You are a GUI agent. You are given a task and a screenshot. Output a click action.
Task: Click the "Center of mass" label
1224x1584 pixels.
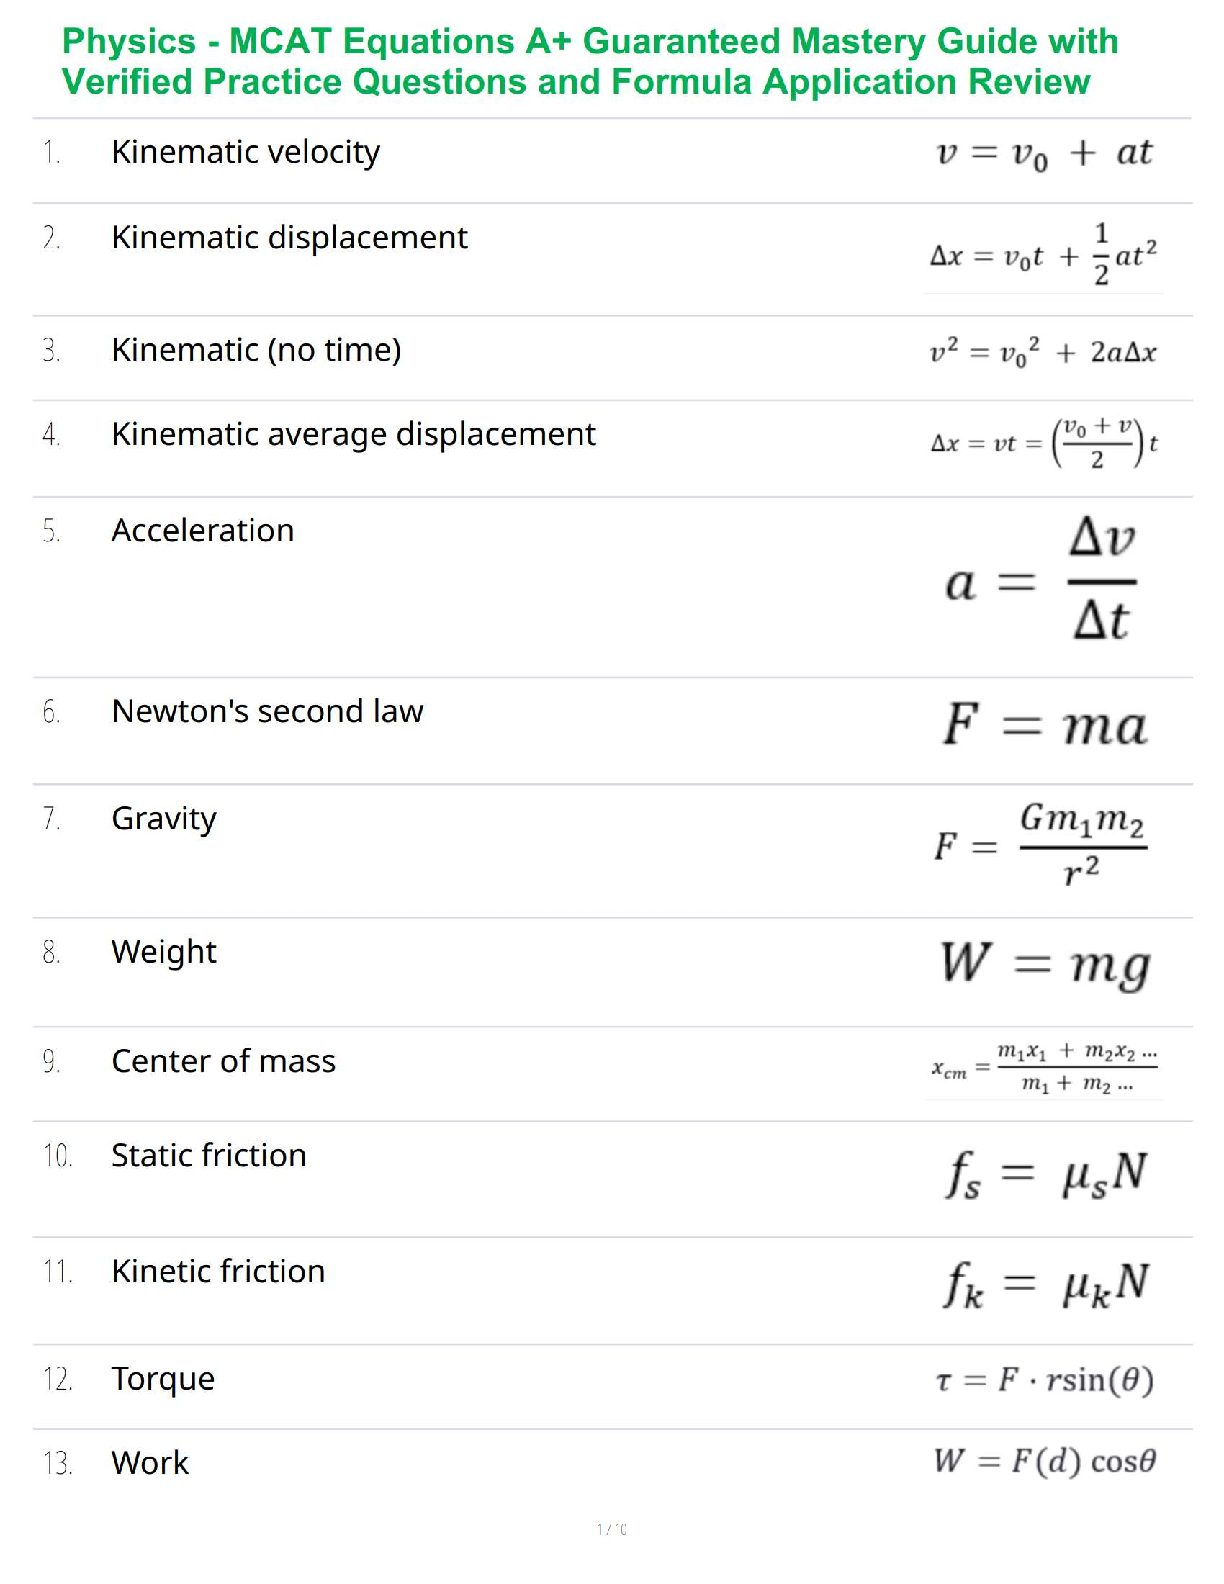223,1061
